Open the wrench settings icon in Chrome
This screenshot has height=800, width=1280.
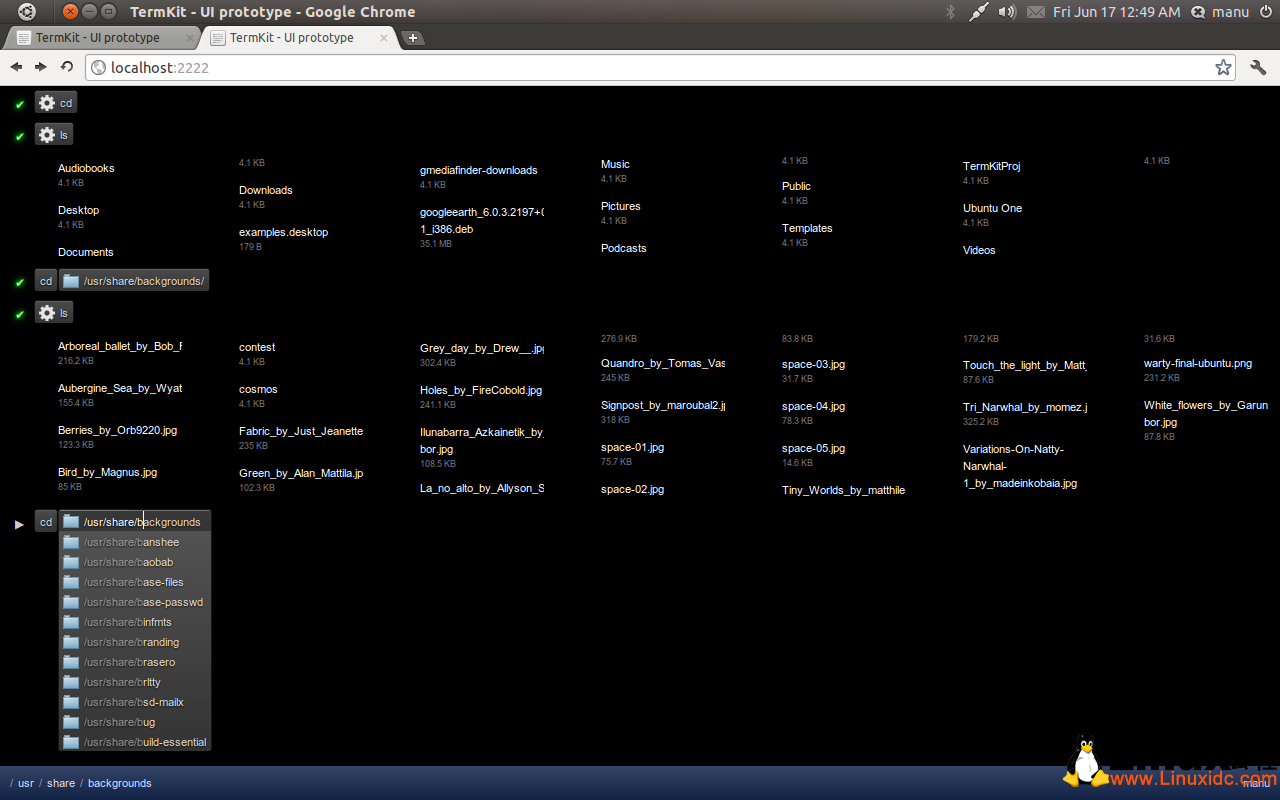click(1258, 67)
